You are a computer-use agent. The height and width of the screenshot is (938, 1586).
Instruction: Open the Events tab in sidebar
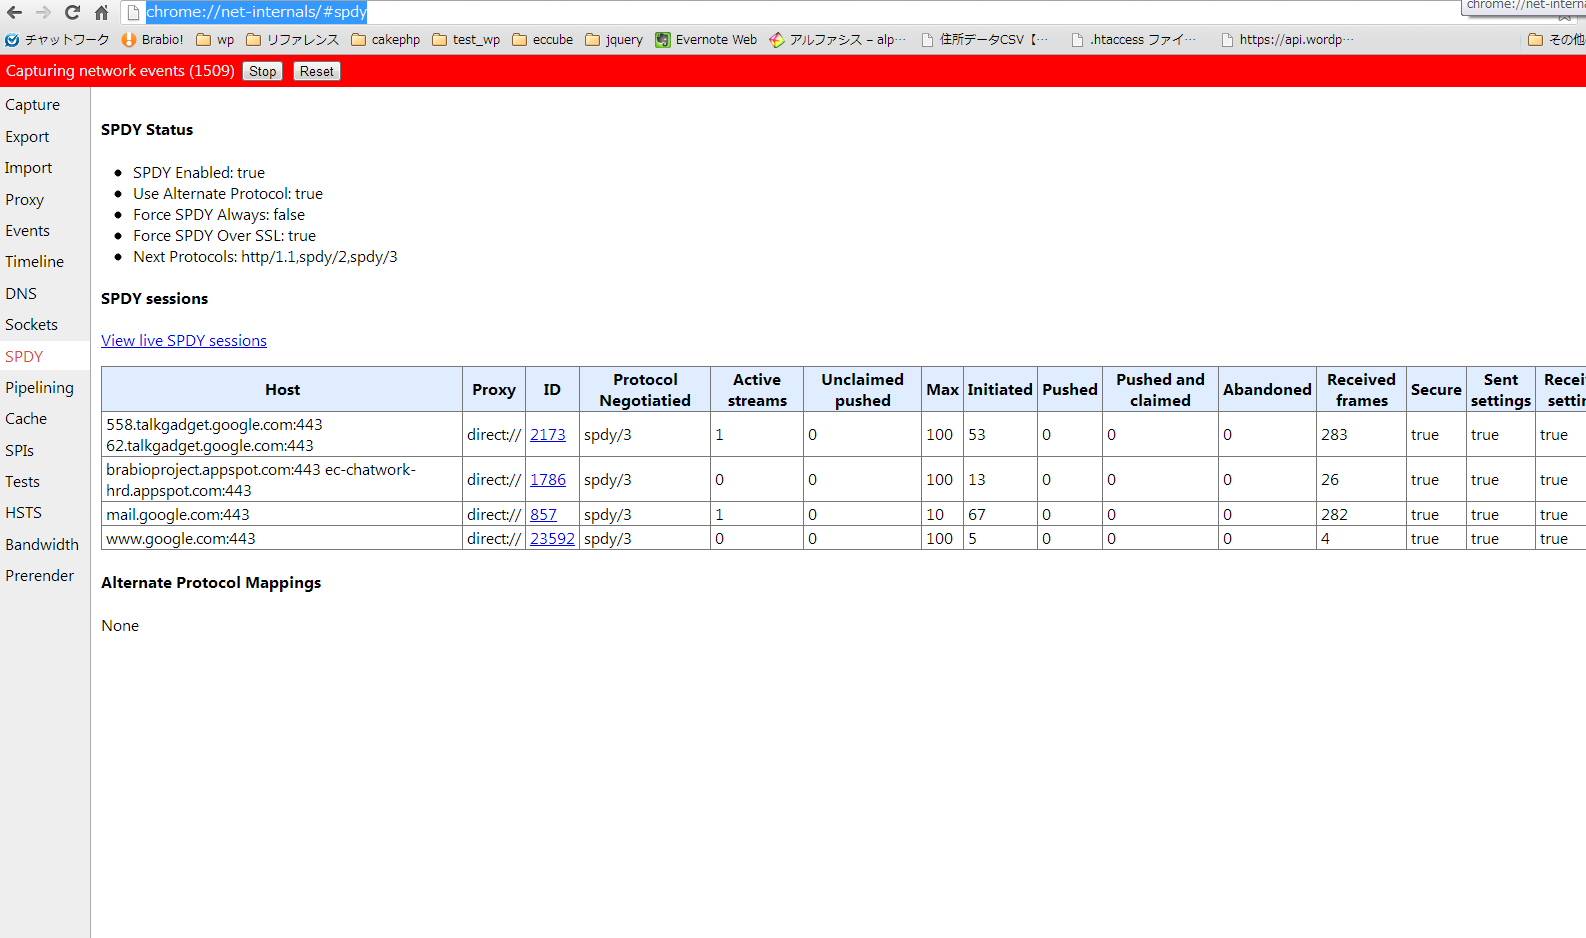pyautogui.click(x=27, y=231)
